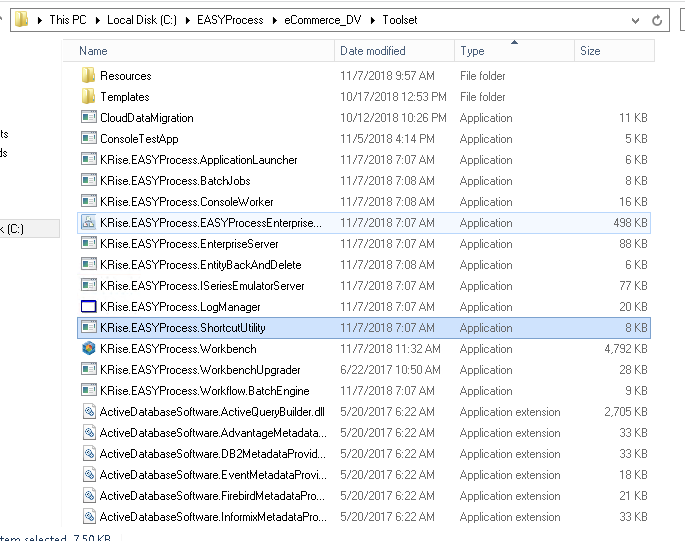
Task: Select KRise.EASYProcess.LogManager file name
Action: click(180, 307)
